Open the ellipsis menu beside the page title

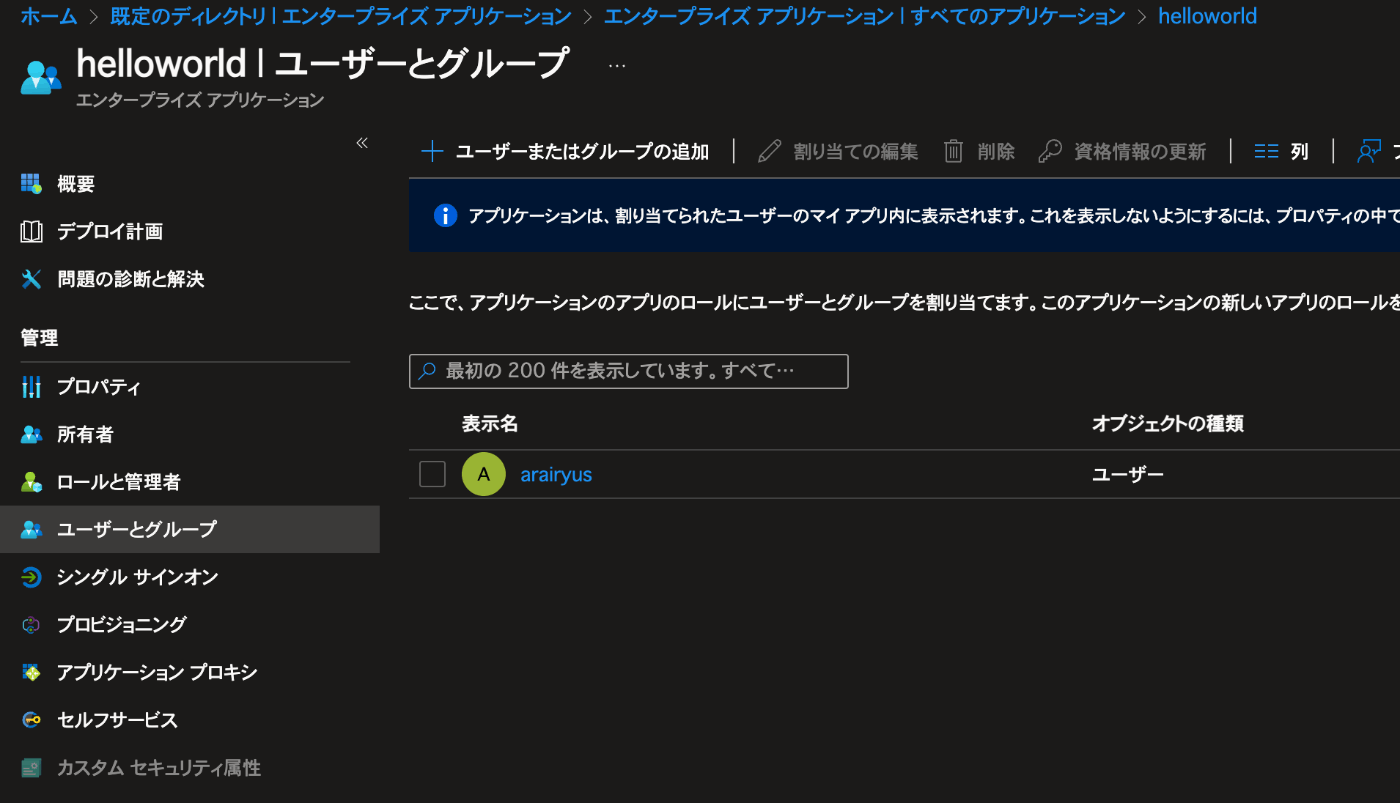click(617, 66)
